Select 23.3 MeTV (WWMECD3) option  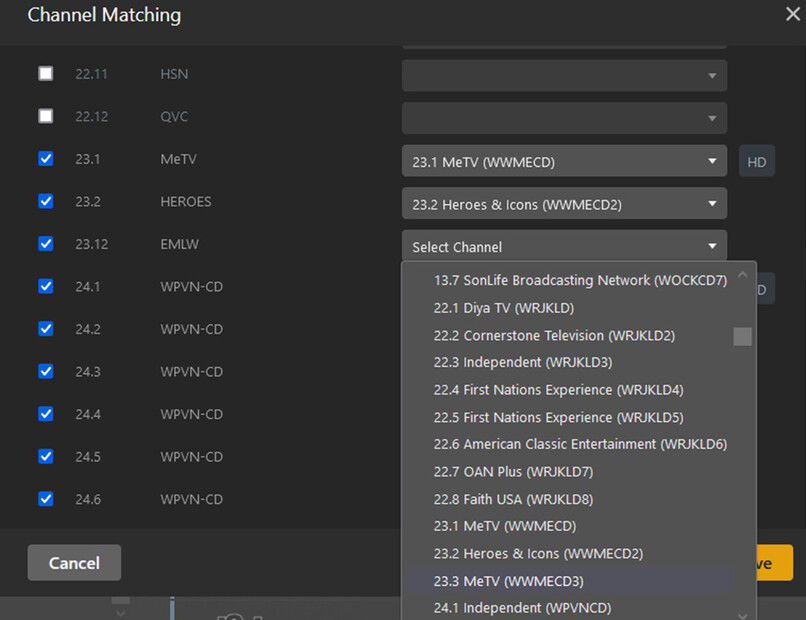pyautogui.click(x=570, y=581)
